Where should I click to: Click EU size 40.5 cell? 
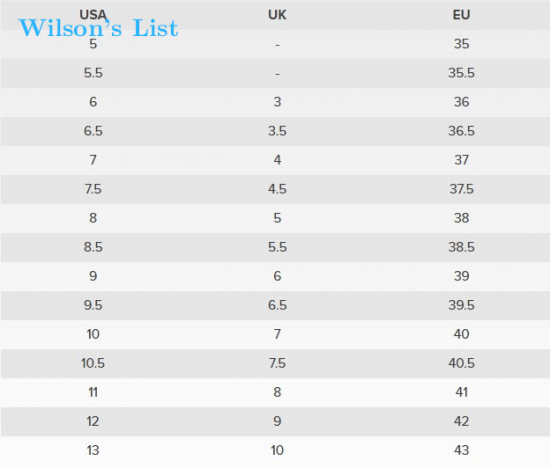click(461, 363)
